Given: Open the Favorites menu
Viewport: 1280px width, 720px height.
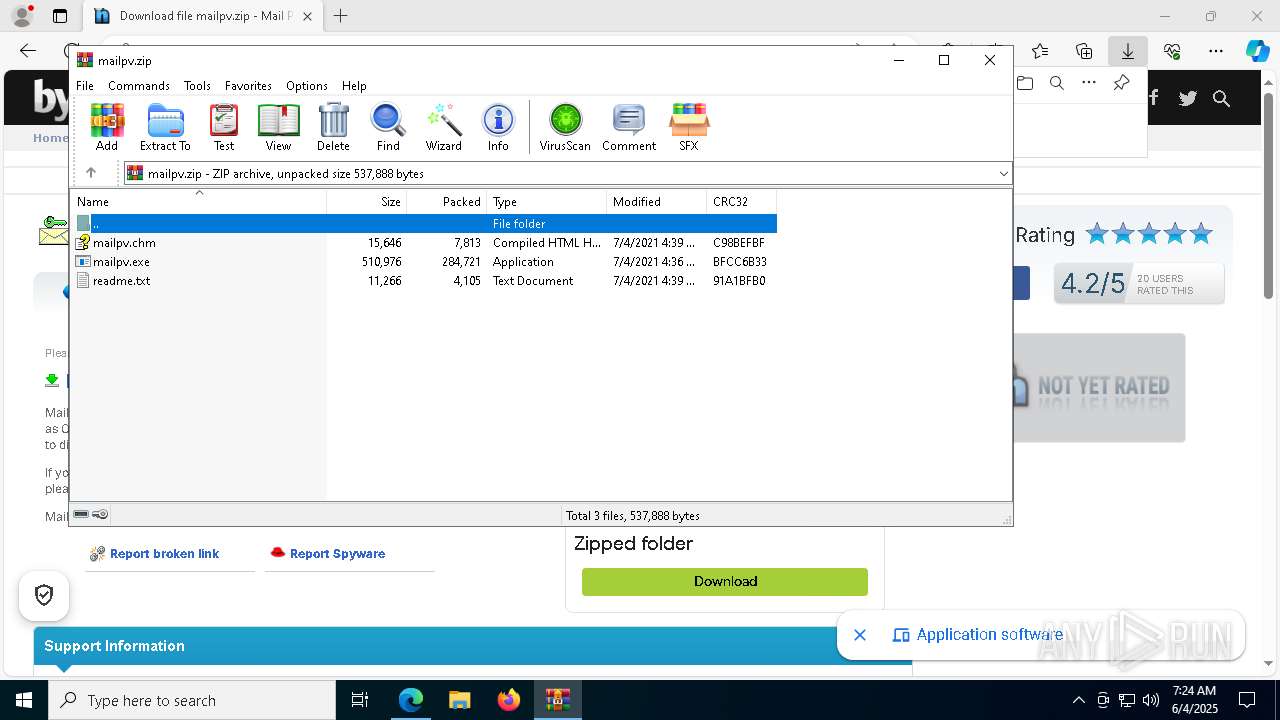Looking at the screenshot, I should click(248, 86).
